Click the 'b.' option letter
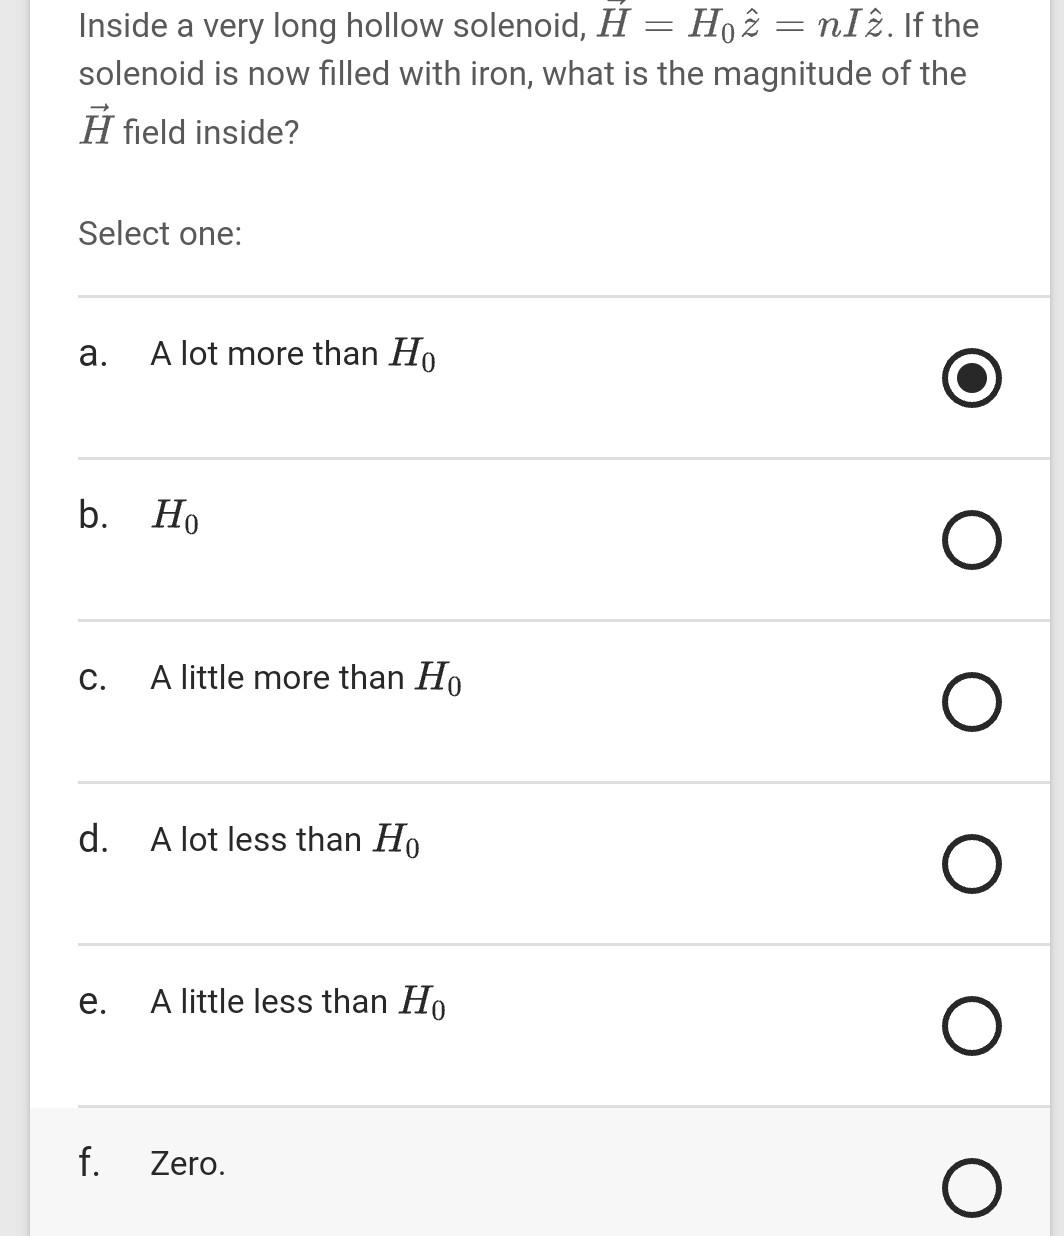The height and width of the screenshot is (1236, 1064). [92, 515]
